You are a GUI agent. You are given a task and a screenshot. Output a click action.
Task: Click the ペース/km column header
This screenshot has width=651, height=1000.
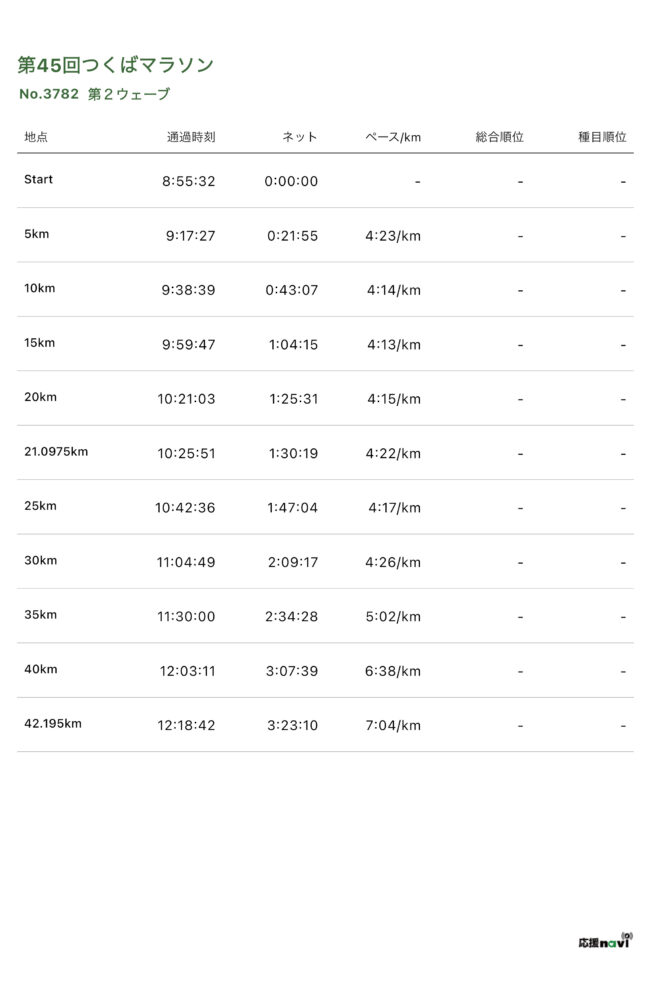coord(392,137)
